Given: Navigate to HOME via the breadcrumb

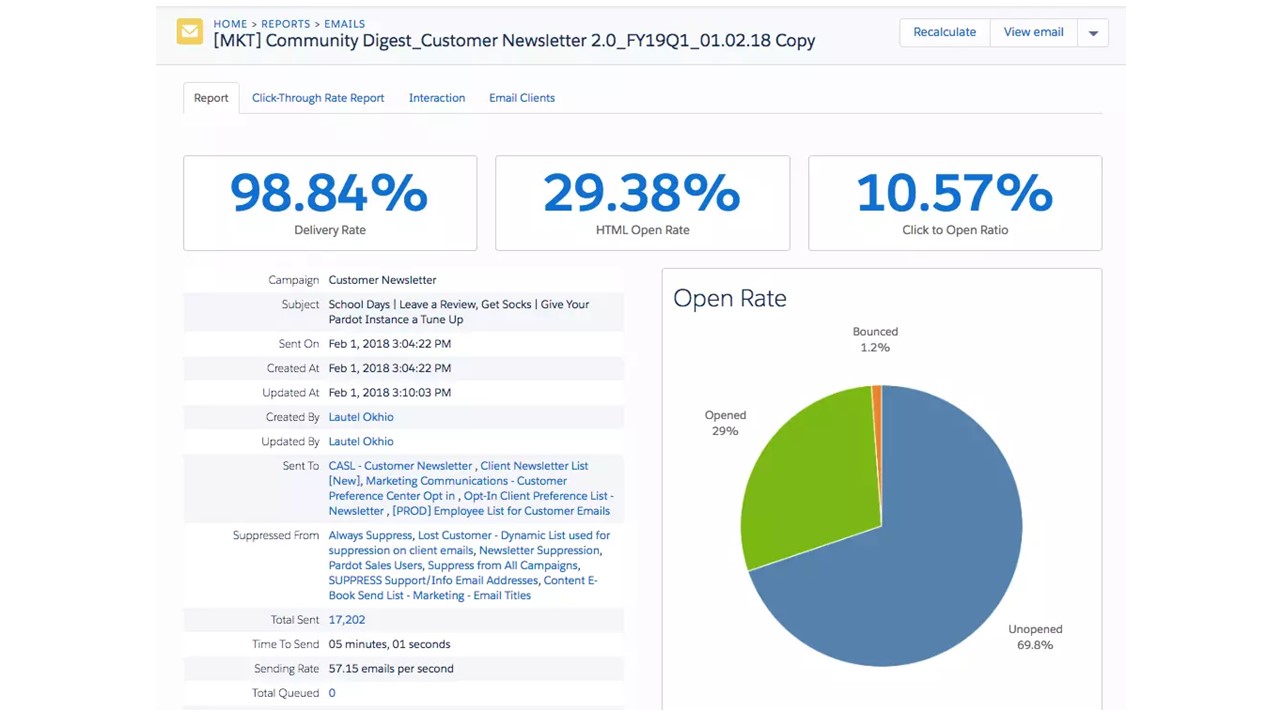Looking at the screenshot, I should point(230,23).
